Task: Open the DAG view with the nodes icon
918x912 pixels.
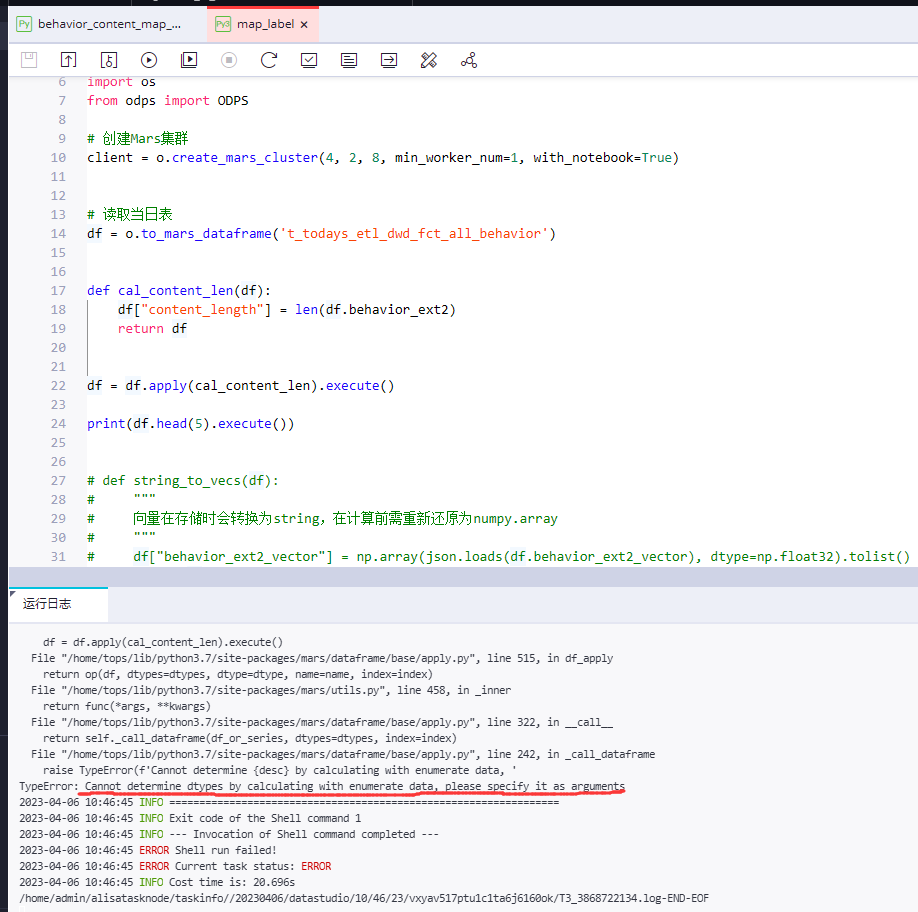Action: (468, 60)
